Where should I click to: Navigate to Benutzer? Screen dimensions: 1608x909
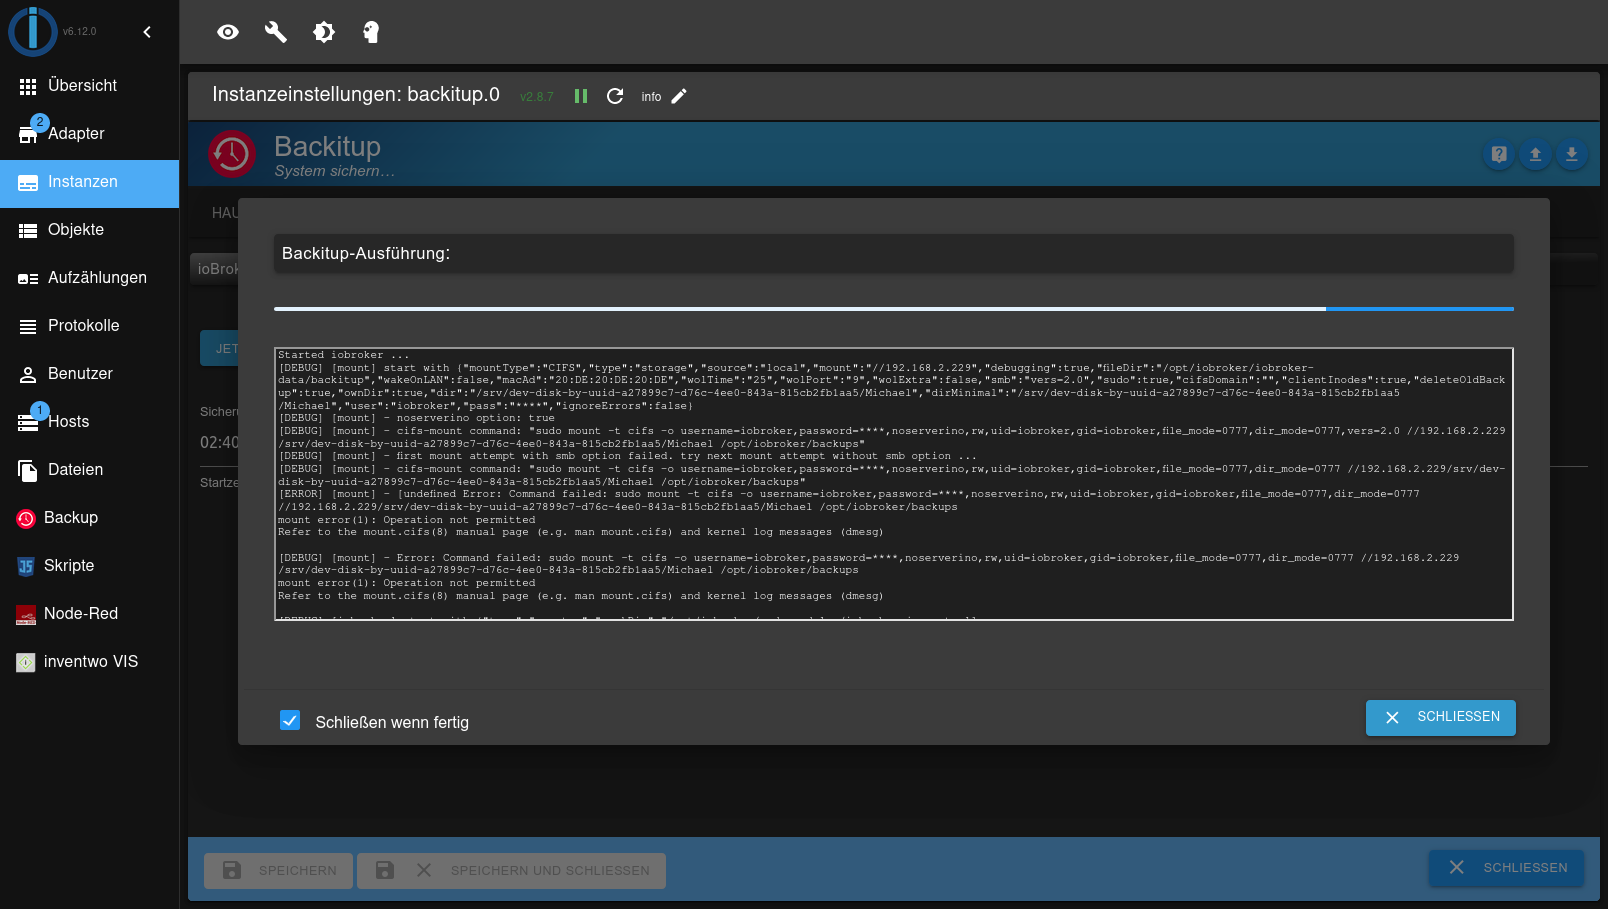pyautogui.click(x=90, y=374)
